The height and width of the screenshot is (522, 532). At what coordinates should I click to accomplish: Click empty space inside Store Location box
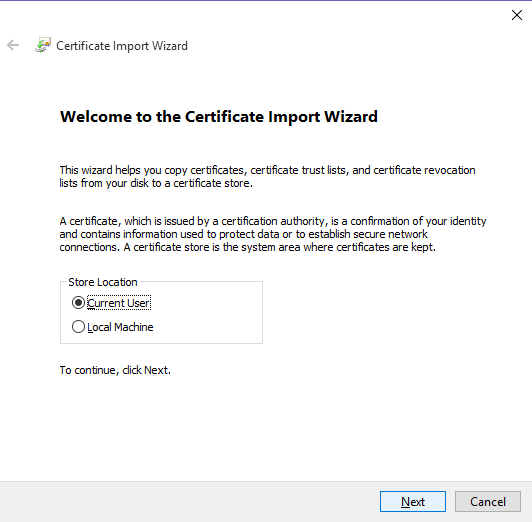coord(210,315)
